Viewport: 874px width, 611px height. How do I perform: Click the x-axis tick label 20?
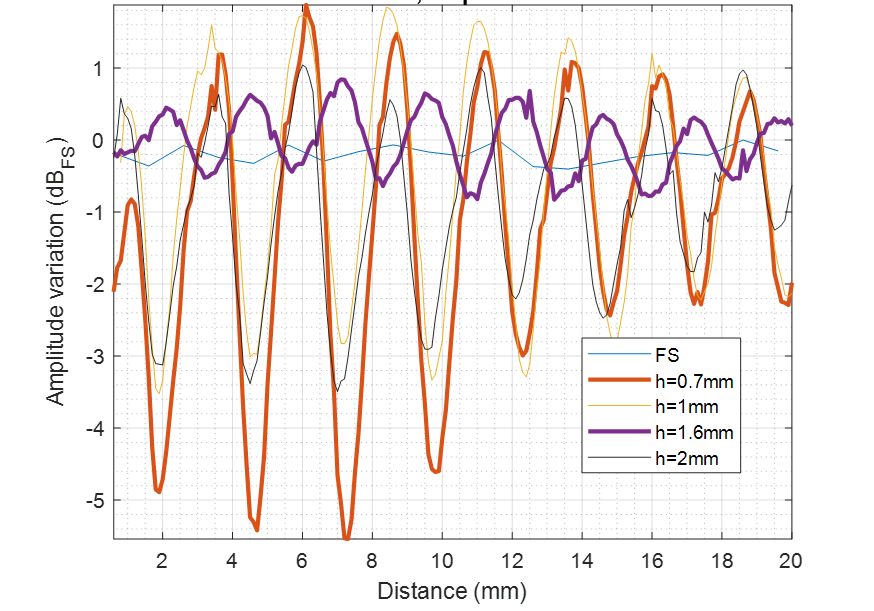pos(791,559)
